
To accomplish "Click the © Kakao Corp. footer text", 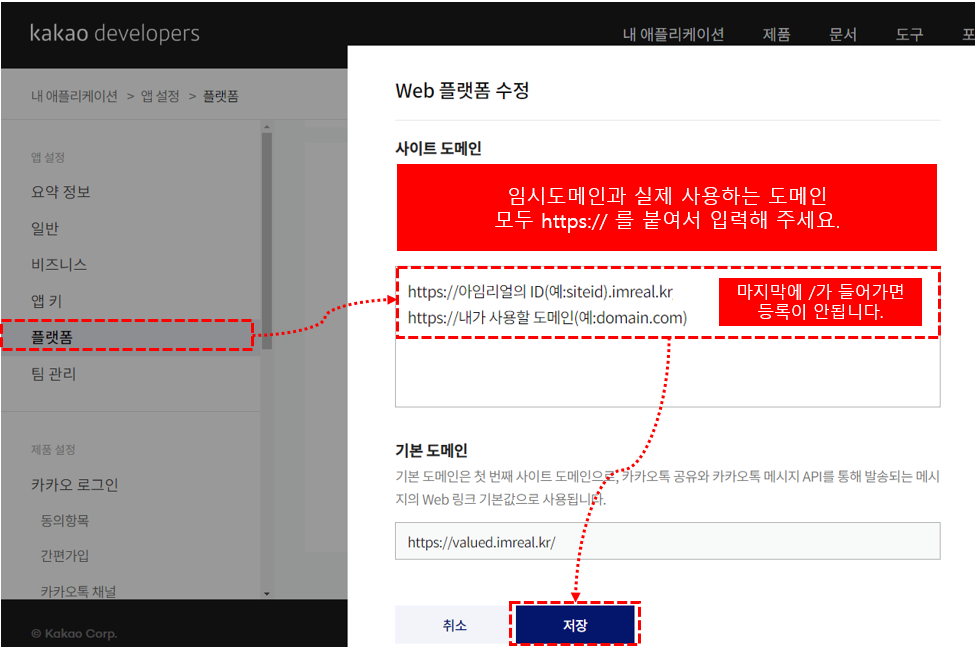I will 74,634.
